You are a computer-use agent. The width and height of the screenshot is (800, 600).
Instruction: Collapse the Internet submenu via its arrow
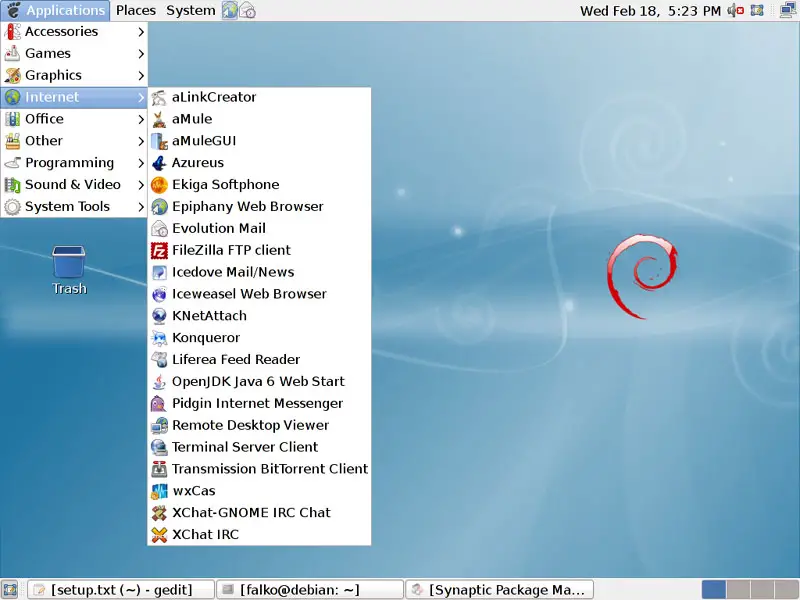[x=141, y=97]
